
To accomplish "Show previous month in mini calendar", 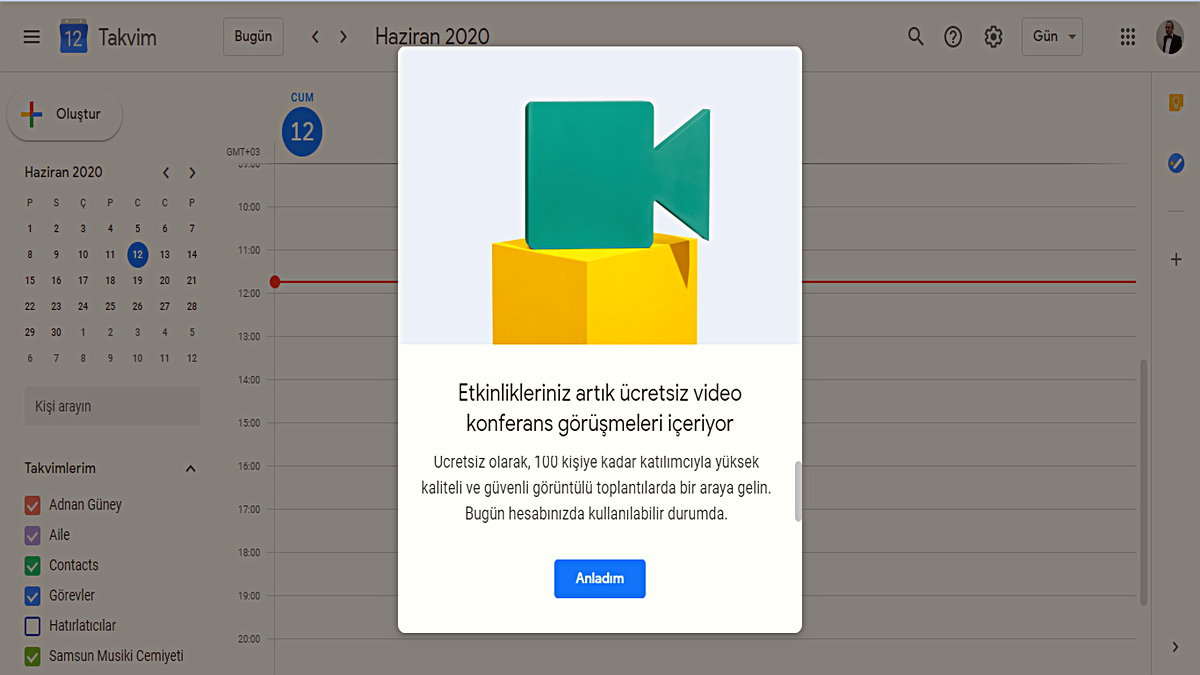I will [166, 173].
